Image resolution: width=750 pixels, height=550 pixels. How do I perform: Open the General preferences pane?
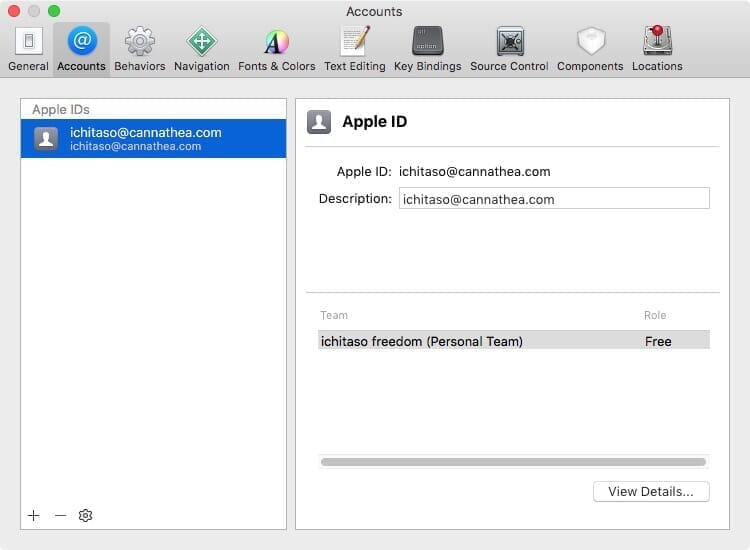point(28,49)
